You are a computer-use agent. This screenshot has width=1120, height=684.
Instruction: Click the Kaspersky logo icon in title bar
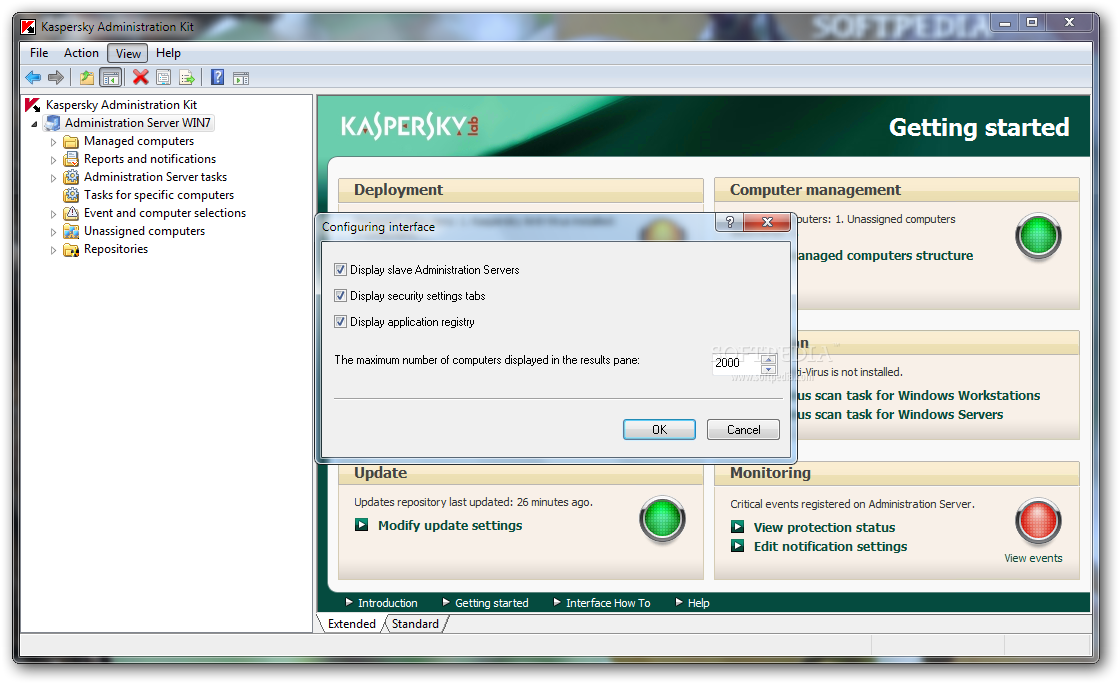tap(29, 27)
